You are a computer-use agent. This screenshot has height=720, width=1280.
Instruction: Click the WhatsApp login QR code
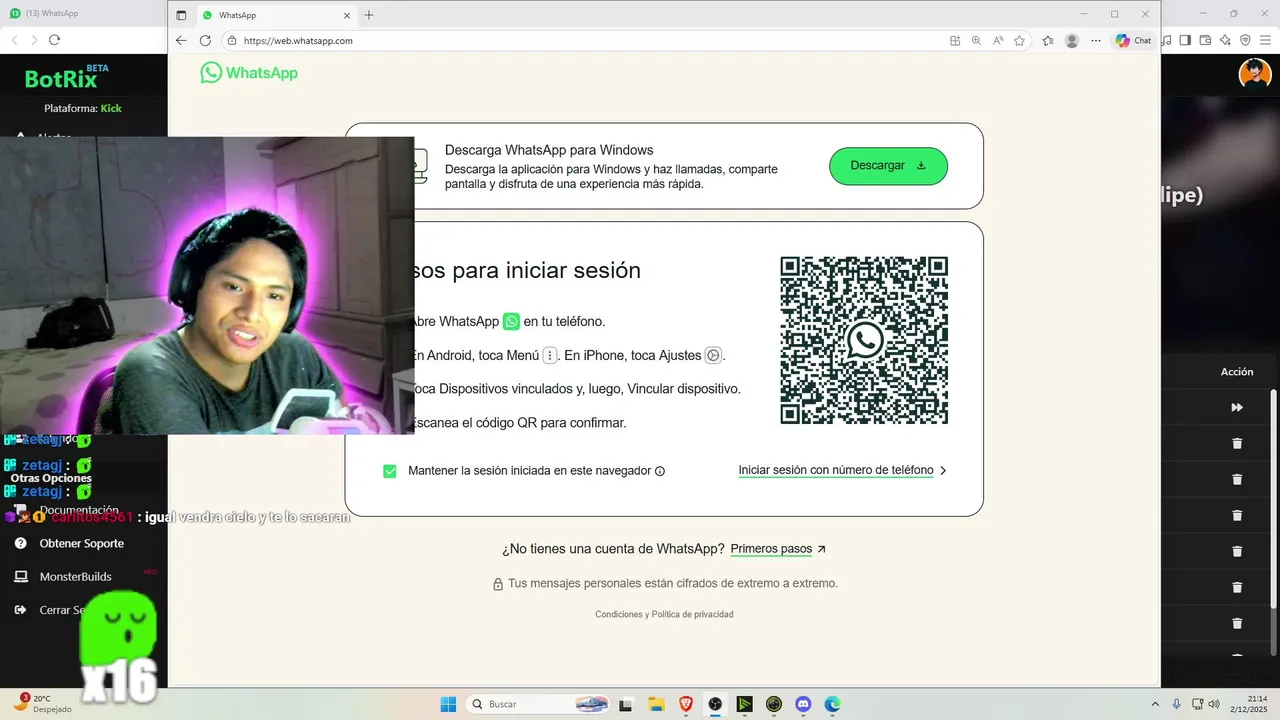864,340
